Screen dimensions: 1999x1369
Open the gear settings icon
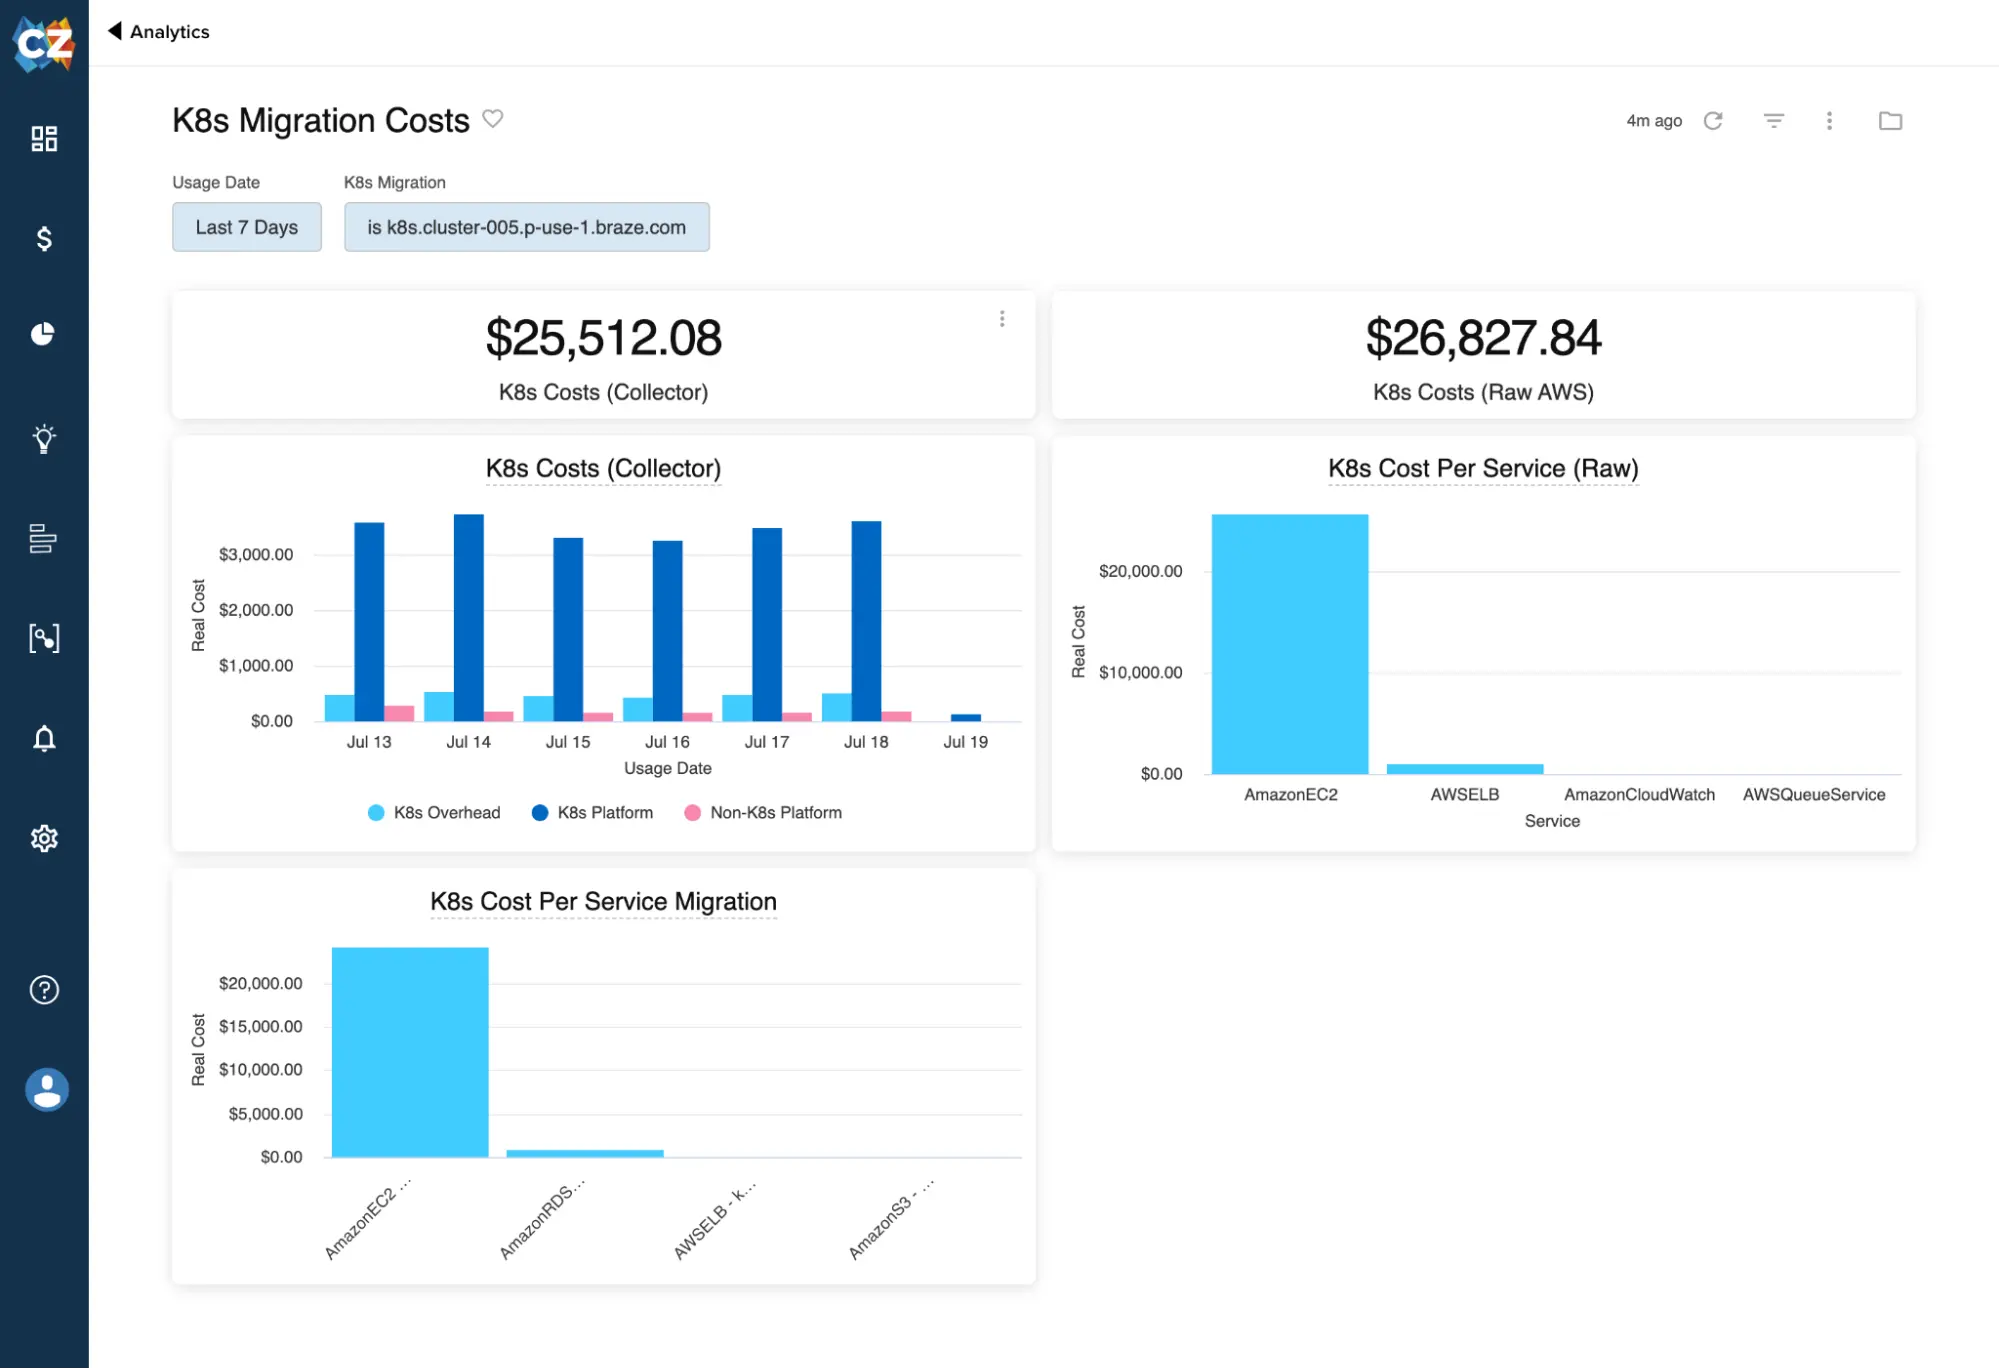pyautogui.click(x=44, y=838)
